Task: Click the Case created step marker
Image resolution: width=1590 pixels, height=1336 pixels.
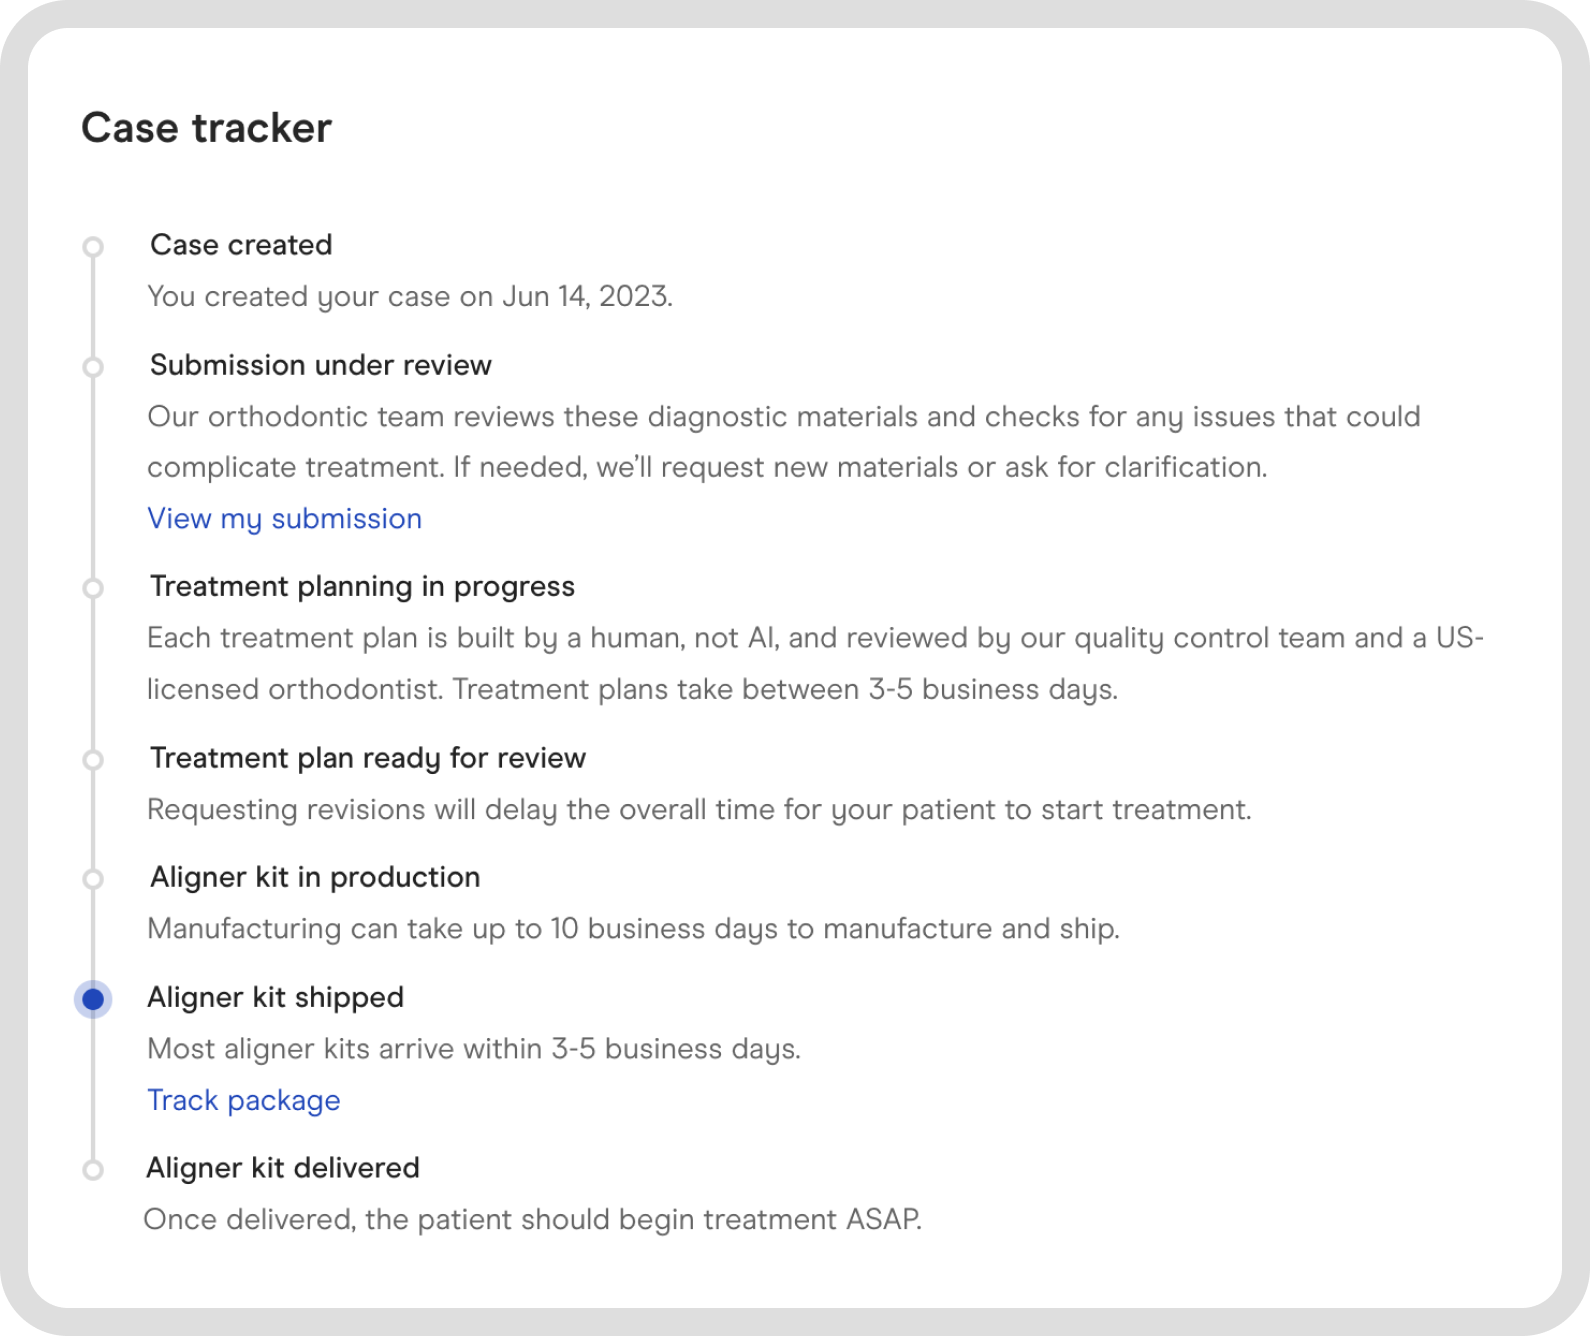Action: tap(93, 246)
